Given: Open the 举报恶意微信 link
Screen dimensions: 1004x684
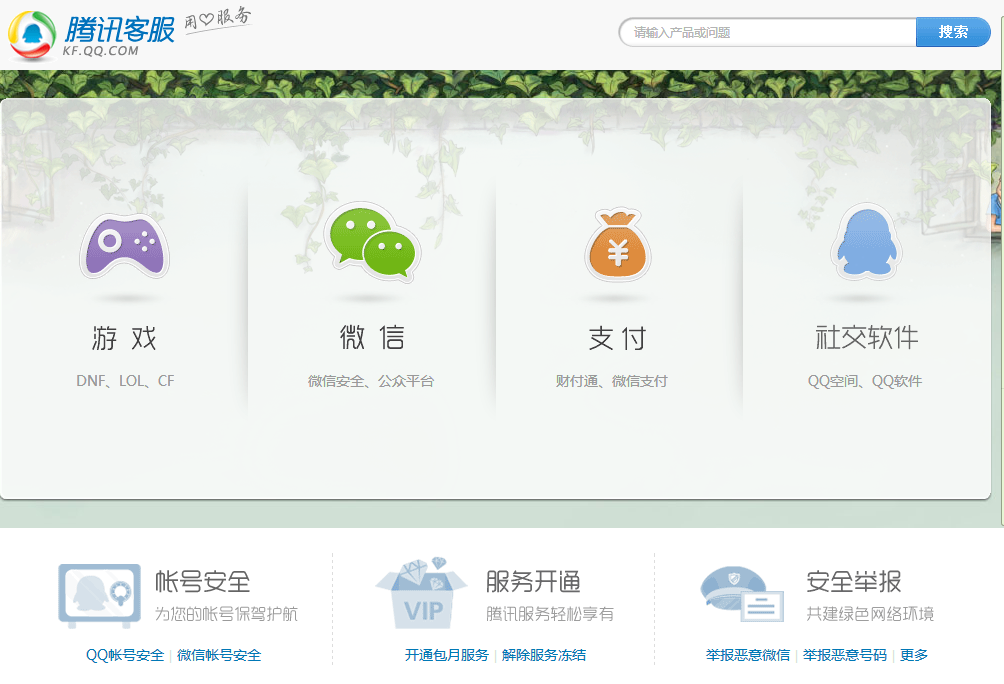Looking at the screenshot, I should coord(747,655).
